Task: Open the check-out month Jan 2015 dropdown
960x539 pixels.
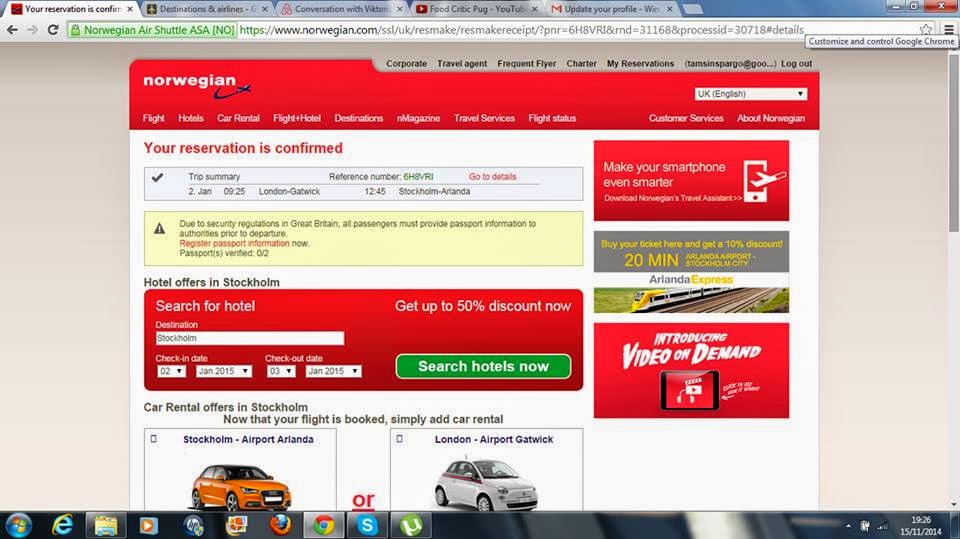Action: [x=333, y=371]
